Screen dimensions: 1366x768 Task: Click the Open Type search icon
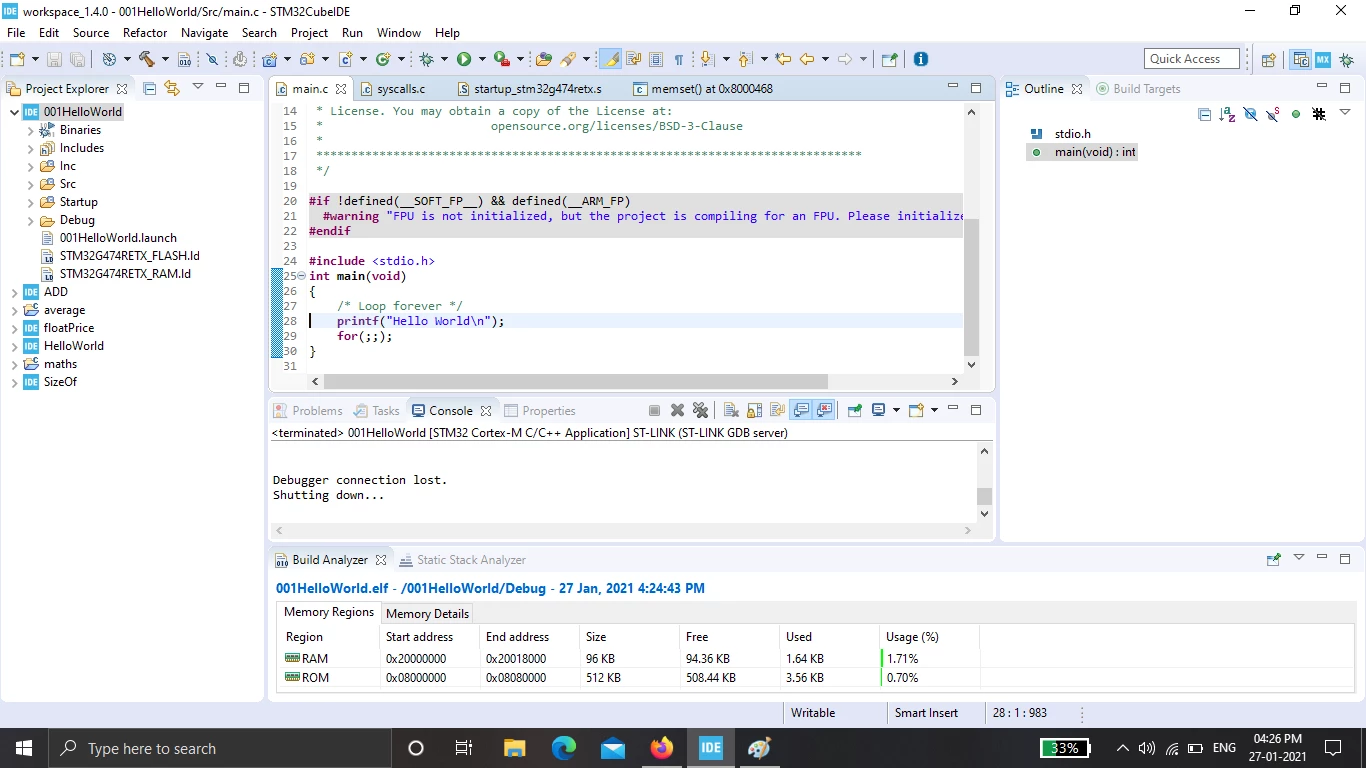[x=544, y=59]
